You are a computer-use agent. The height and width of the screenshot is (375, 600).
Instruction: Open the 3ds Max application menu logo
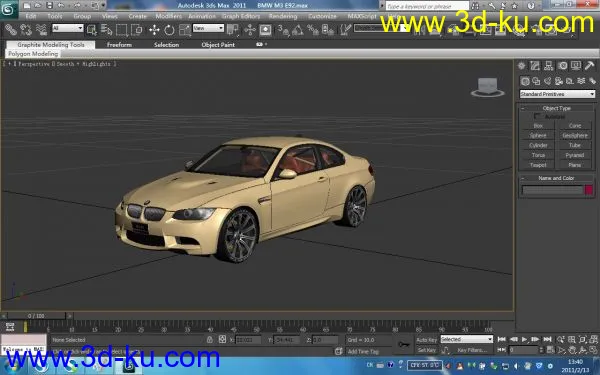click(8, 8)
